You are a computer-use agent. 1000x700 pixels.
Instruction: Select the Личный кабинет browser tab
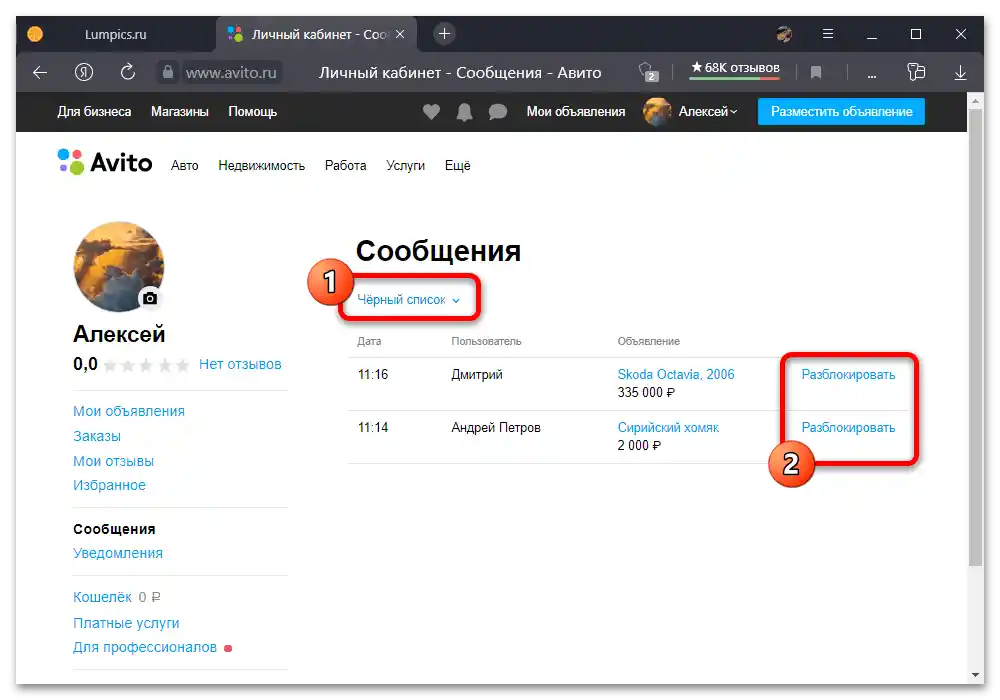tap(317, 34)
